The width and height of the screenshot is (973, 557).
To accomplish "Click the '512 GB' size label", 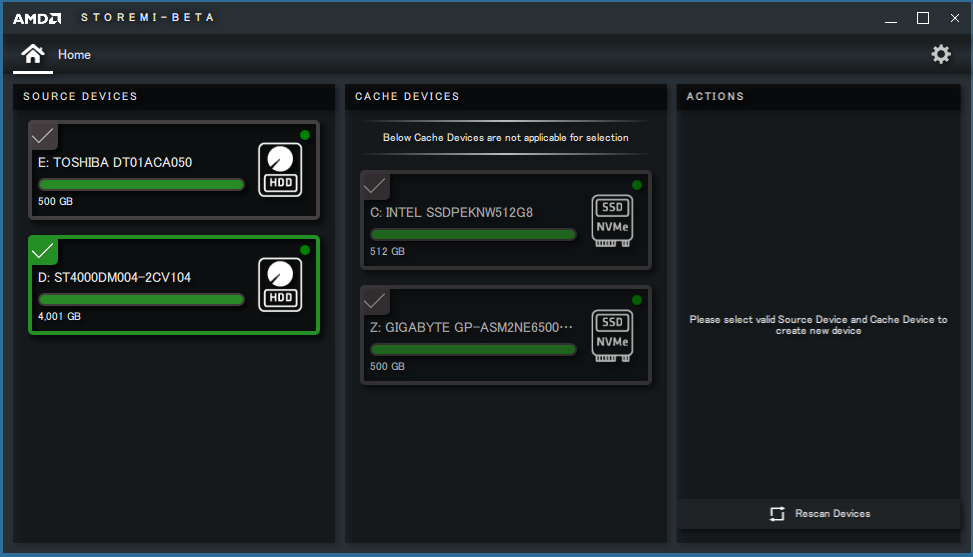I will click(387, 251).
